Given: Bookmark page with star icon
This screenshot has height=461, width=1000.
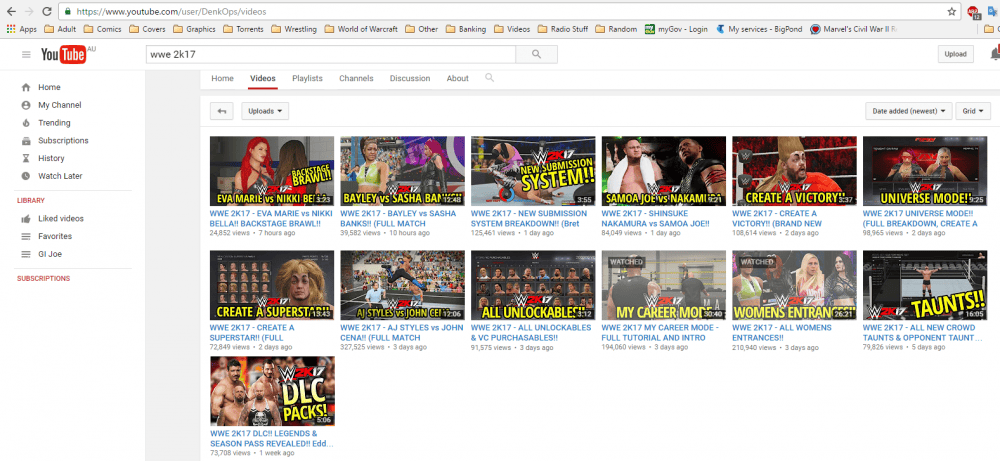Looking at the screenshot, I should click(952, 11).
